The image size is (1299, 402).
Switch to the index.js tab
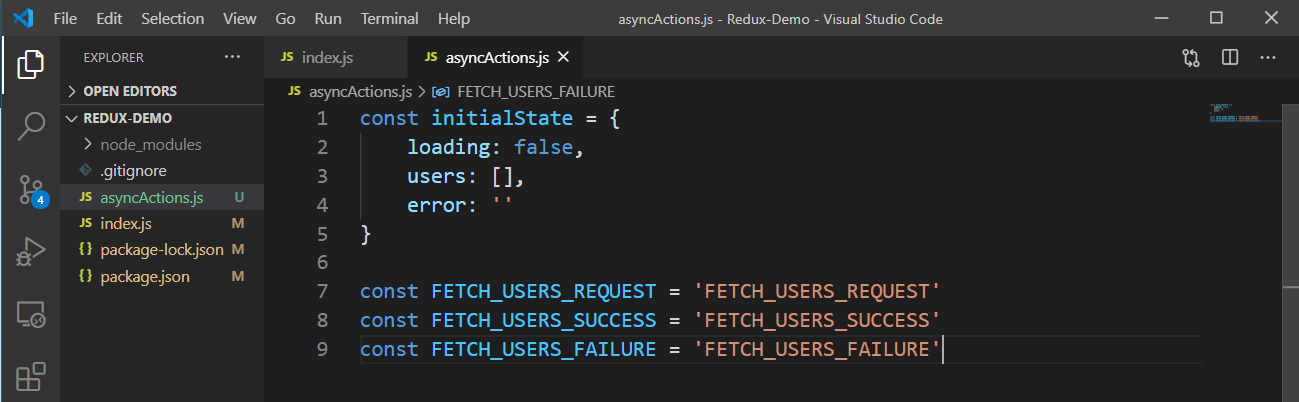click(x=336, y=57)
